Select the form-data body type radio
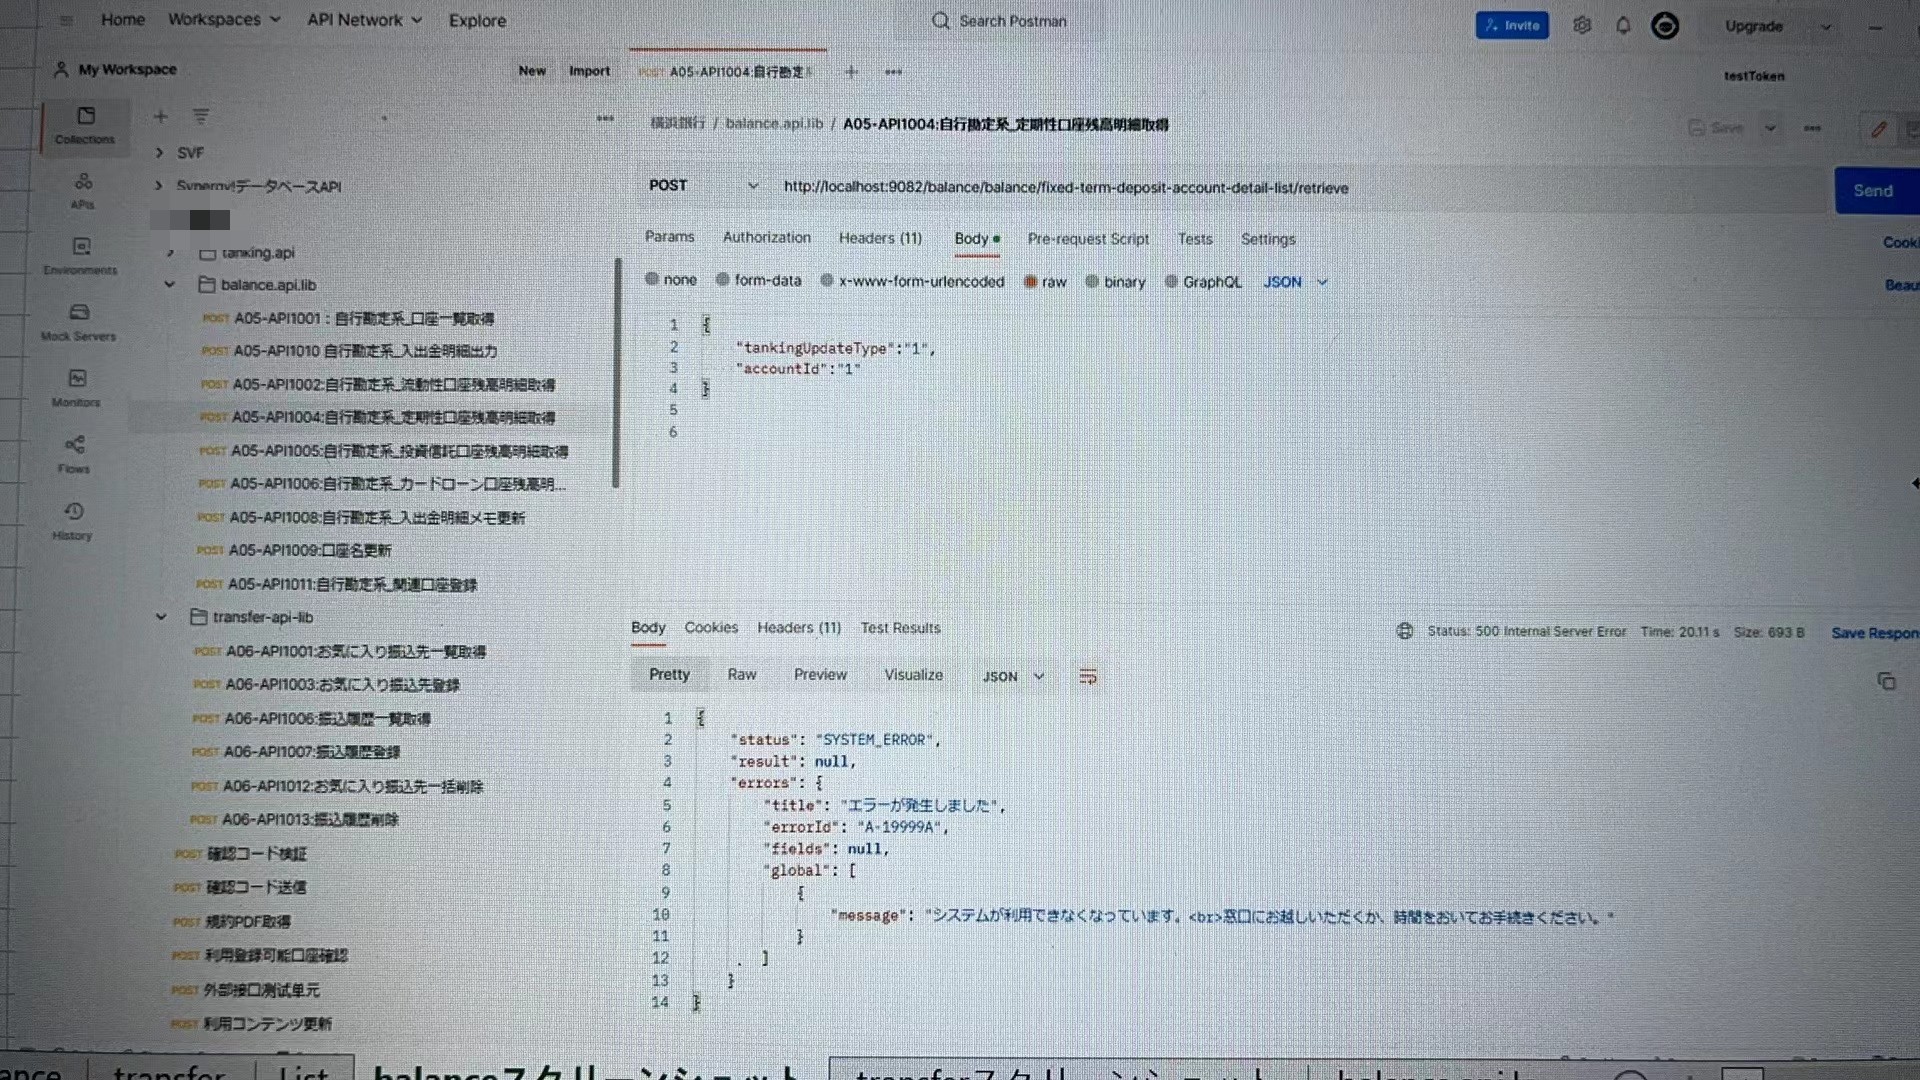 (x=722, y=280)
